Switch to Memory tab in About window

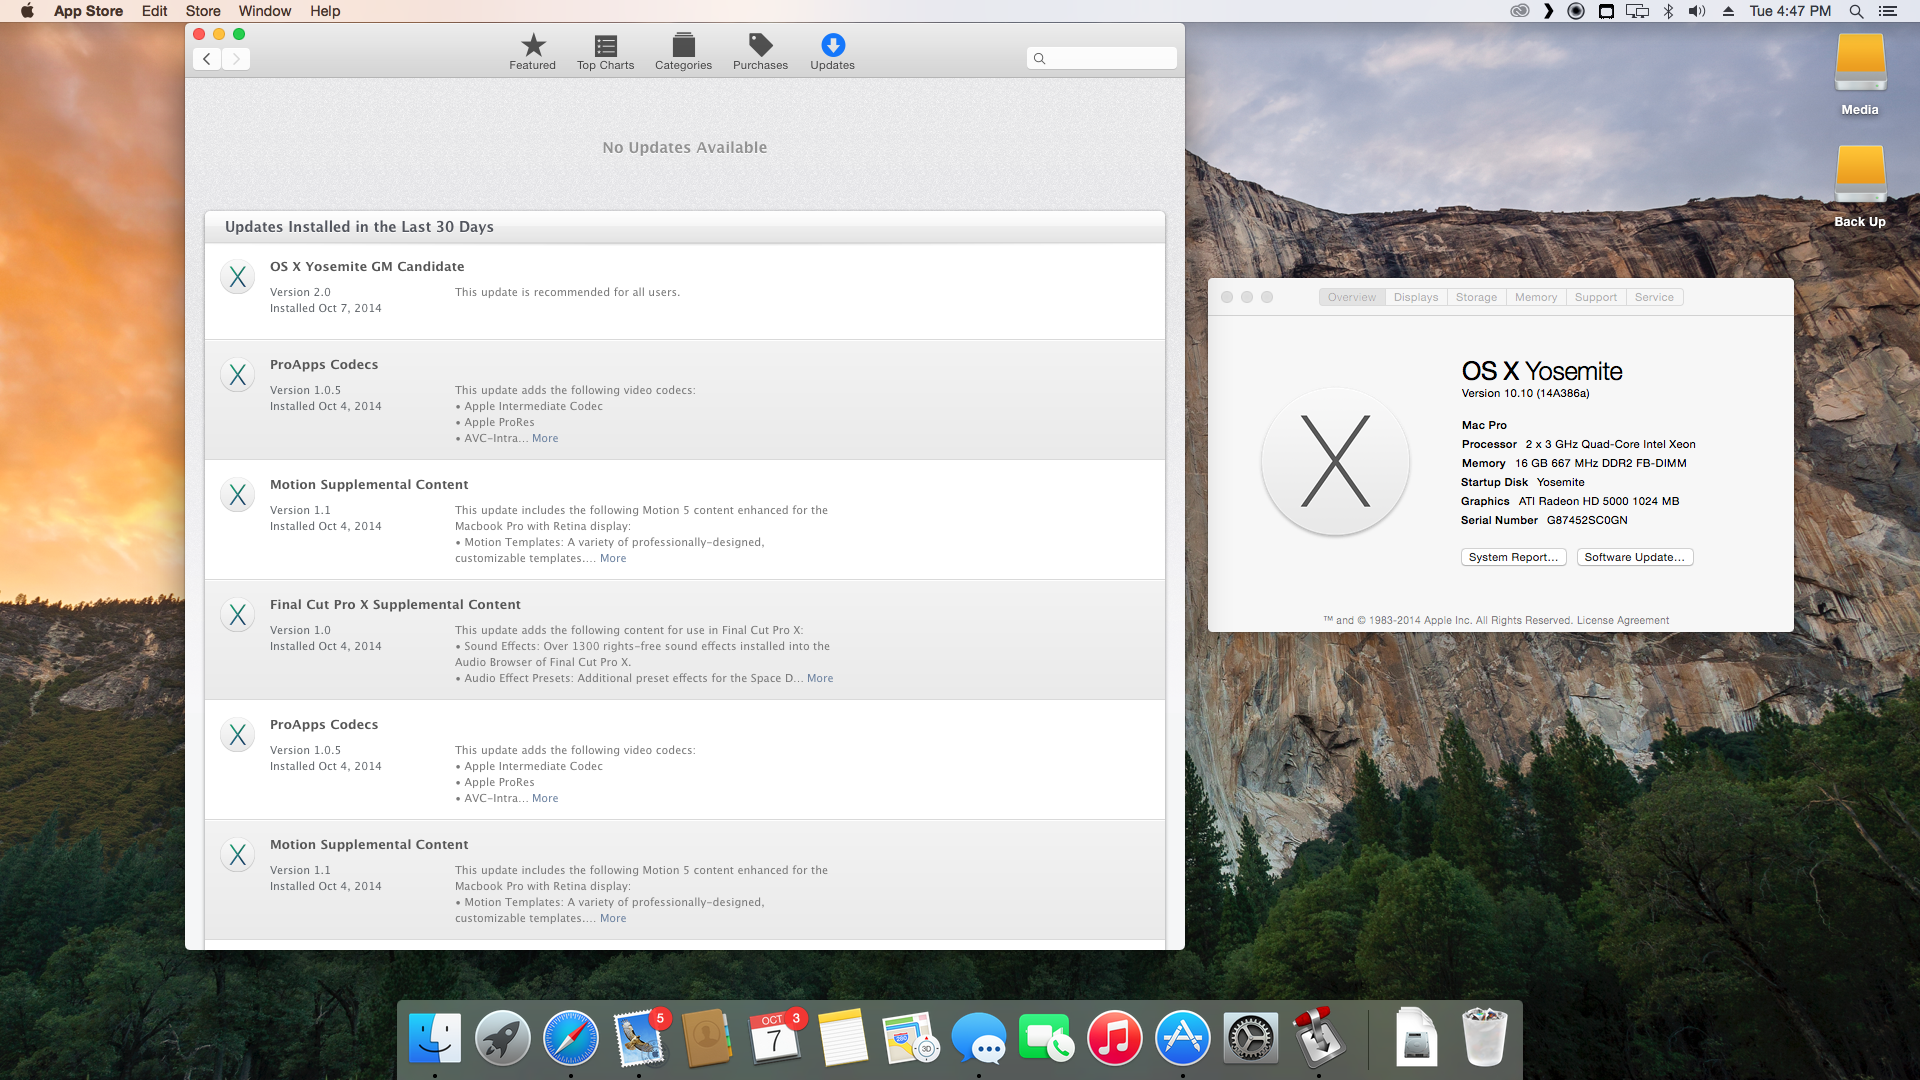[1536, 297]
